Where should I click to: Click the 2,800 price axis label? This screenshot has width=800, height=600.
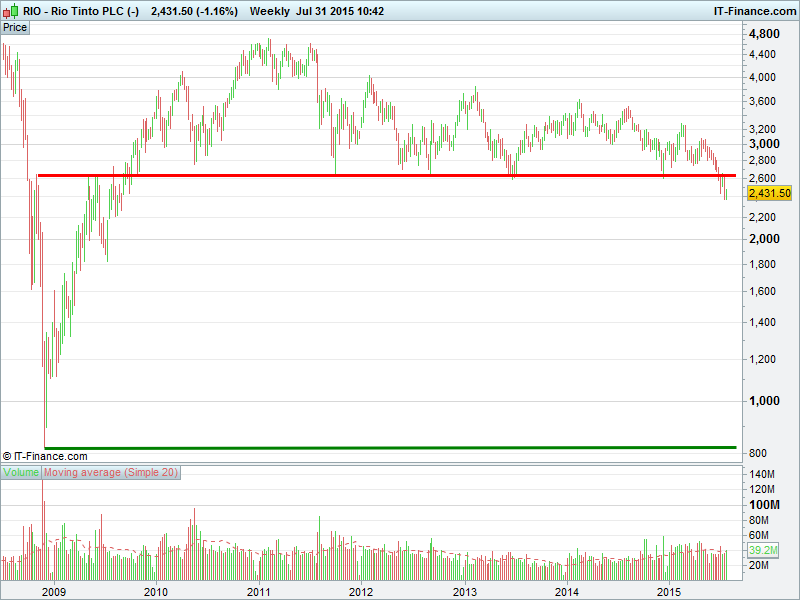(x=762, y=160)
